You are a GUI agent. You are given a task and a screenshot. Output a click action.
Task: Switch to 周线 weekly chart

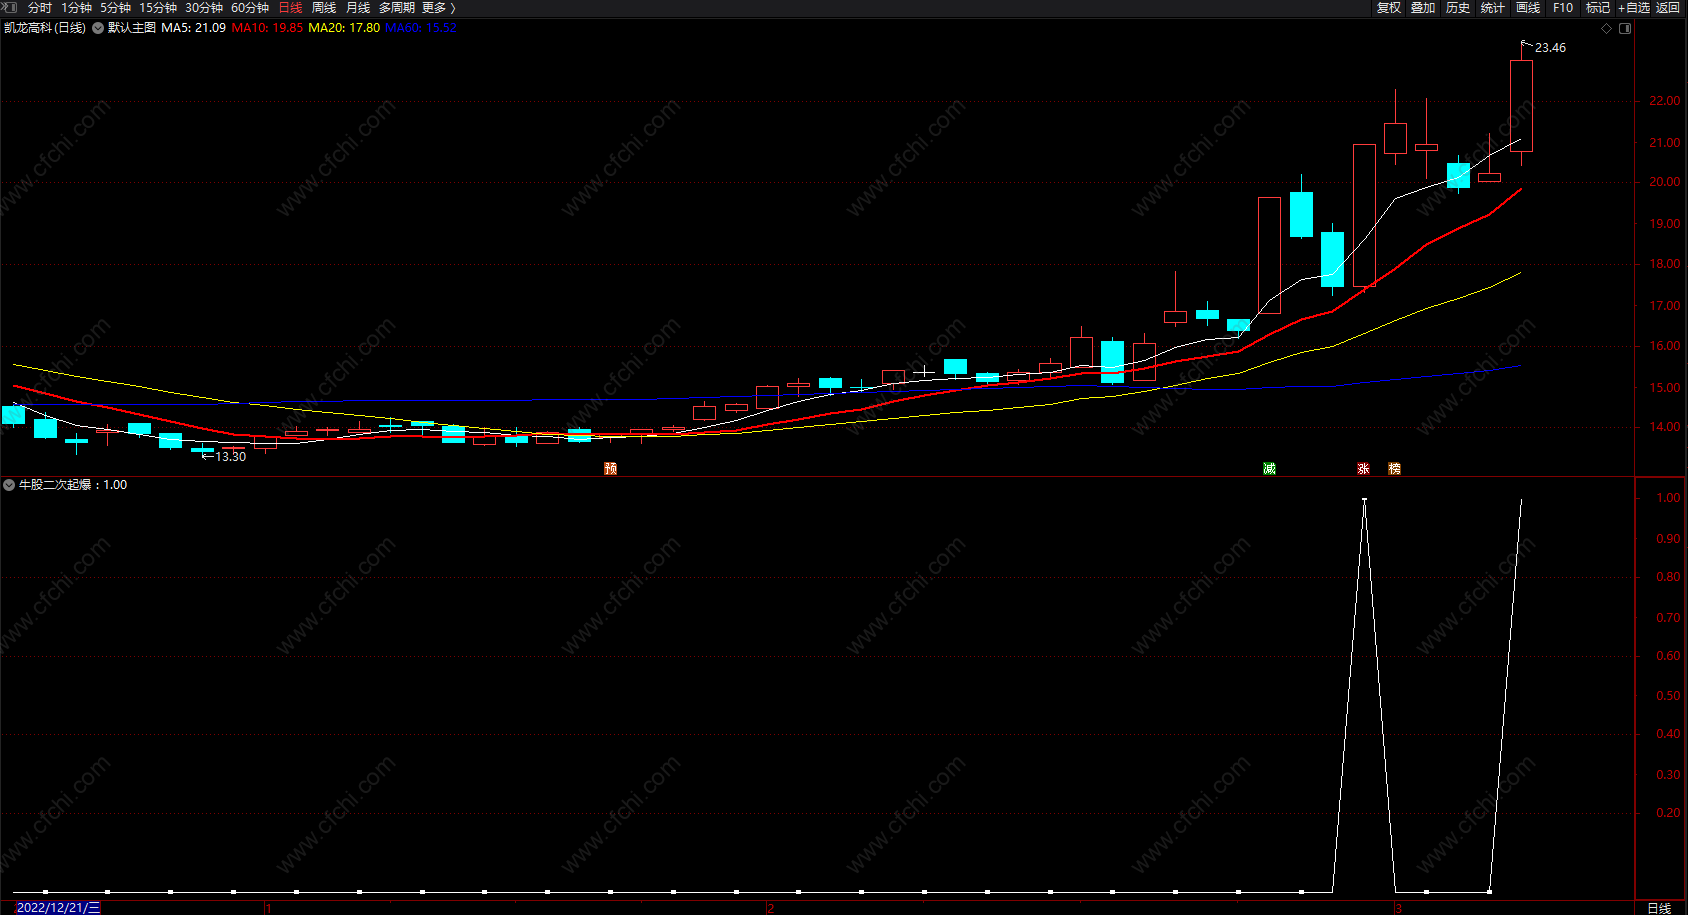[x=324, y=8]
